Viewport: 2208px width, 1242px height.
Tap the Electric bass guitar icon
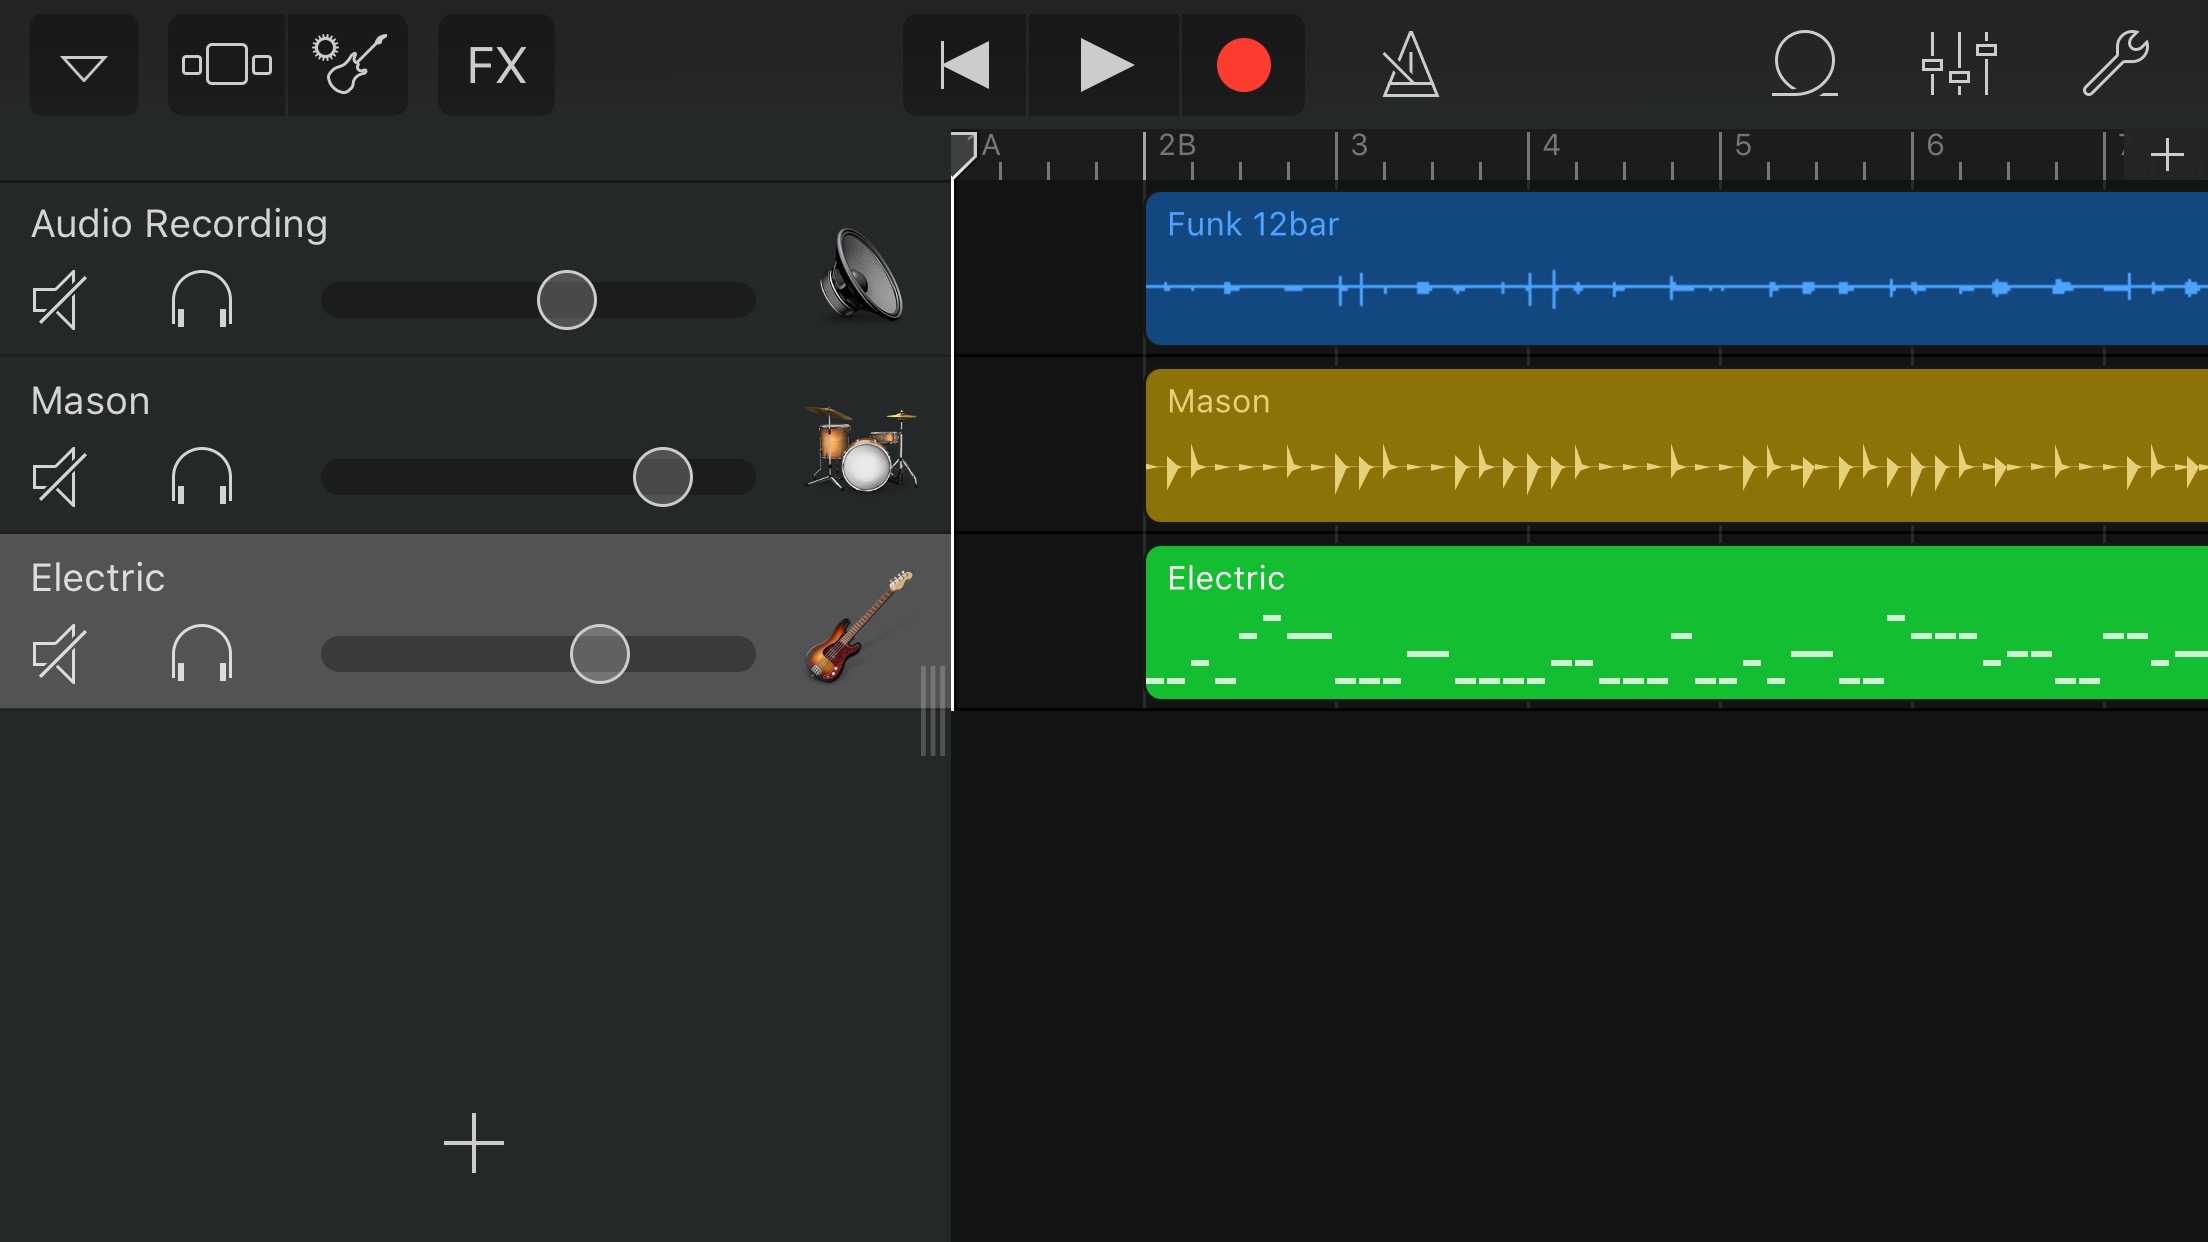[859, 626]
